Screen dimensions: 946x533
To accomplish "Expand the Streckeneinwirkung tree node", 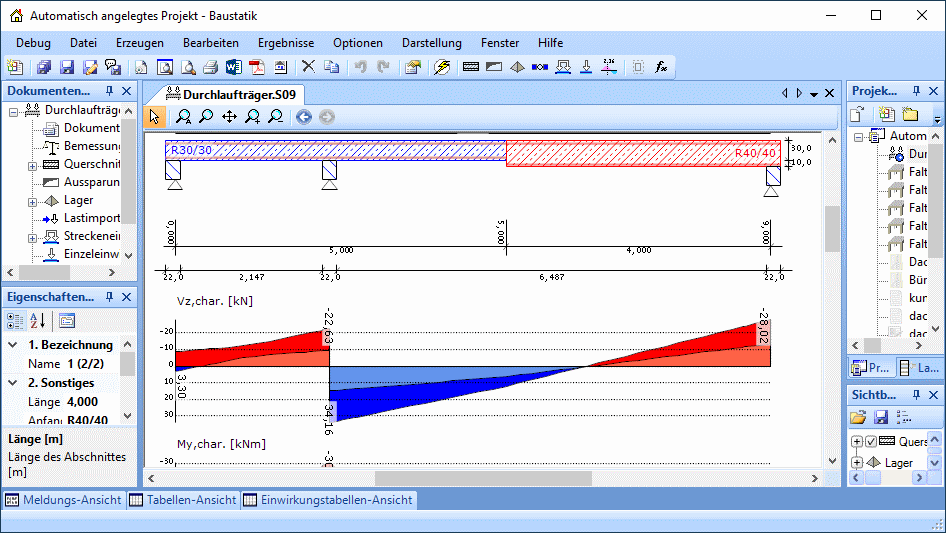I will click(x=33, y=238).
